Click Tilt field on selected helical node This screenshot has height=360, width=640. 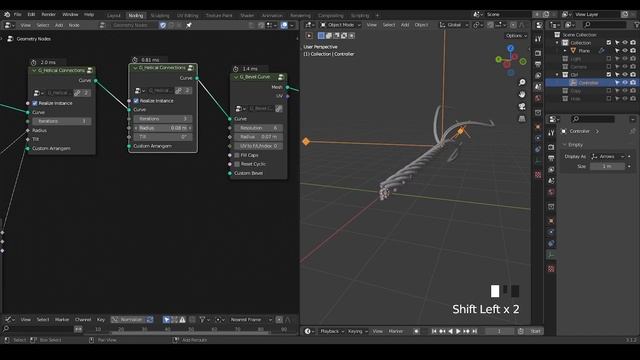tap(162, 137)
